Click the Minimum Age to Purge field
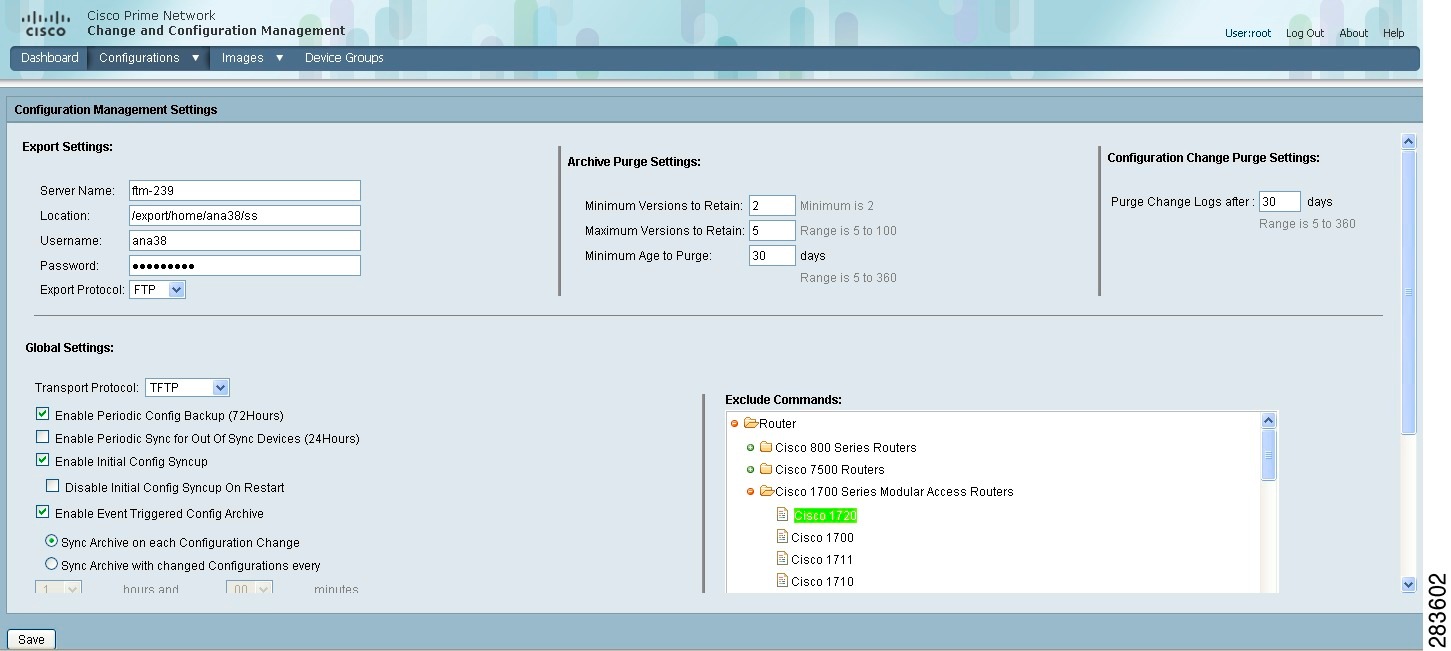This screenshot has width=1451, height=651. click(772, 255)
